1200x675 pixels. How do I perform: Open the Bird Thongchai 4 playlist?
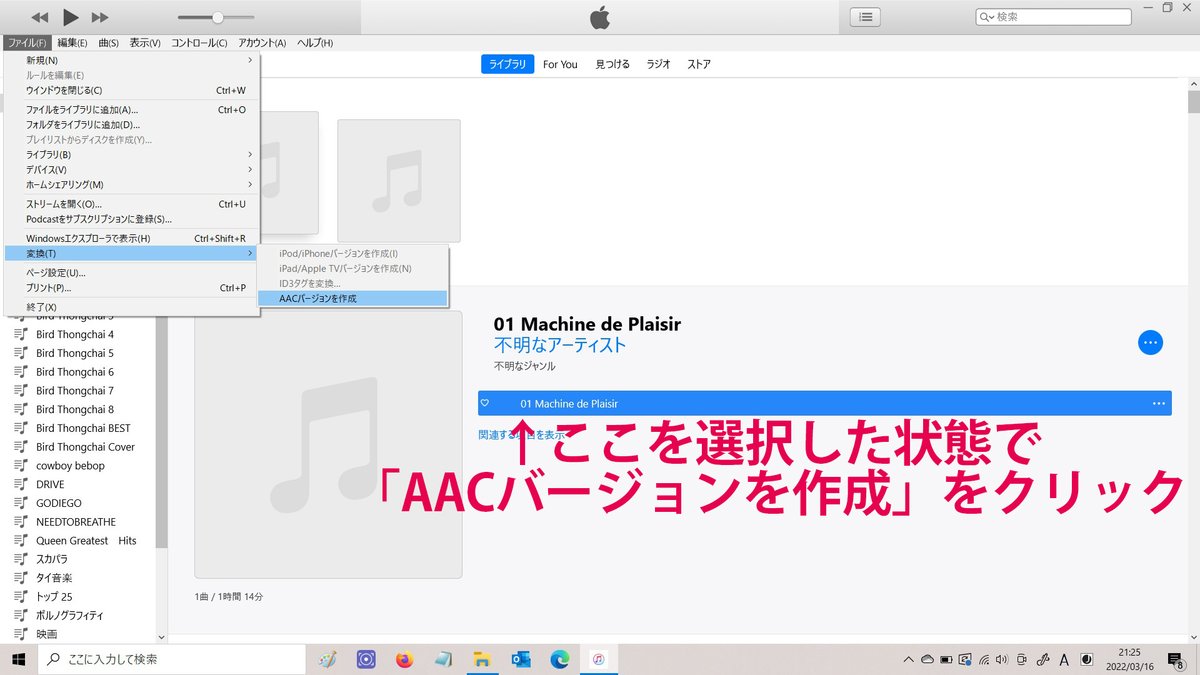coord(75,334)
